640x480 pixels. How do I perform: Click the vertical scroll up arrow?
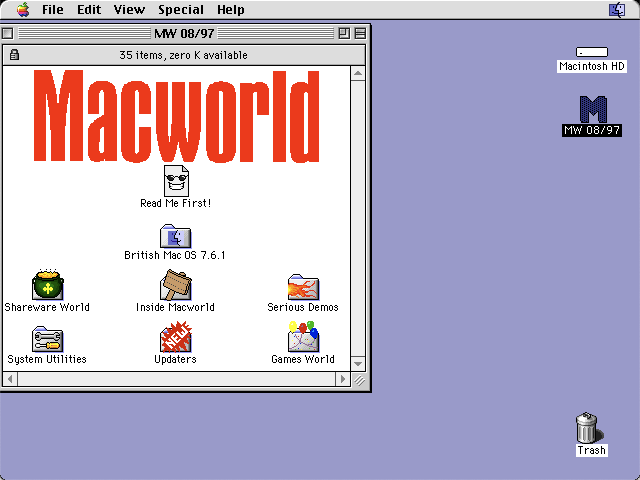pos(358,73)
